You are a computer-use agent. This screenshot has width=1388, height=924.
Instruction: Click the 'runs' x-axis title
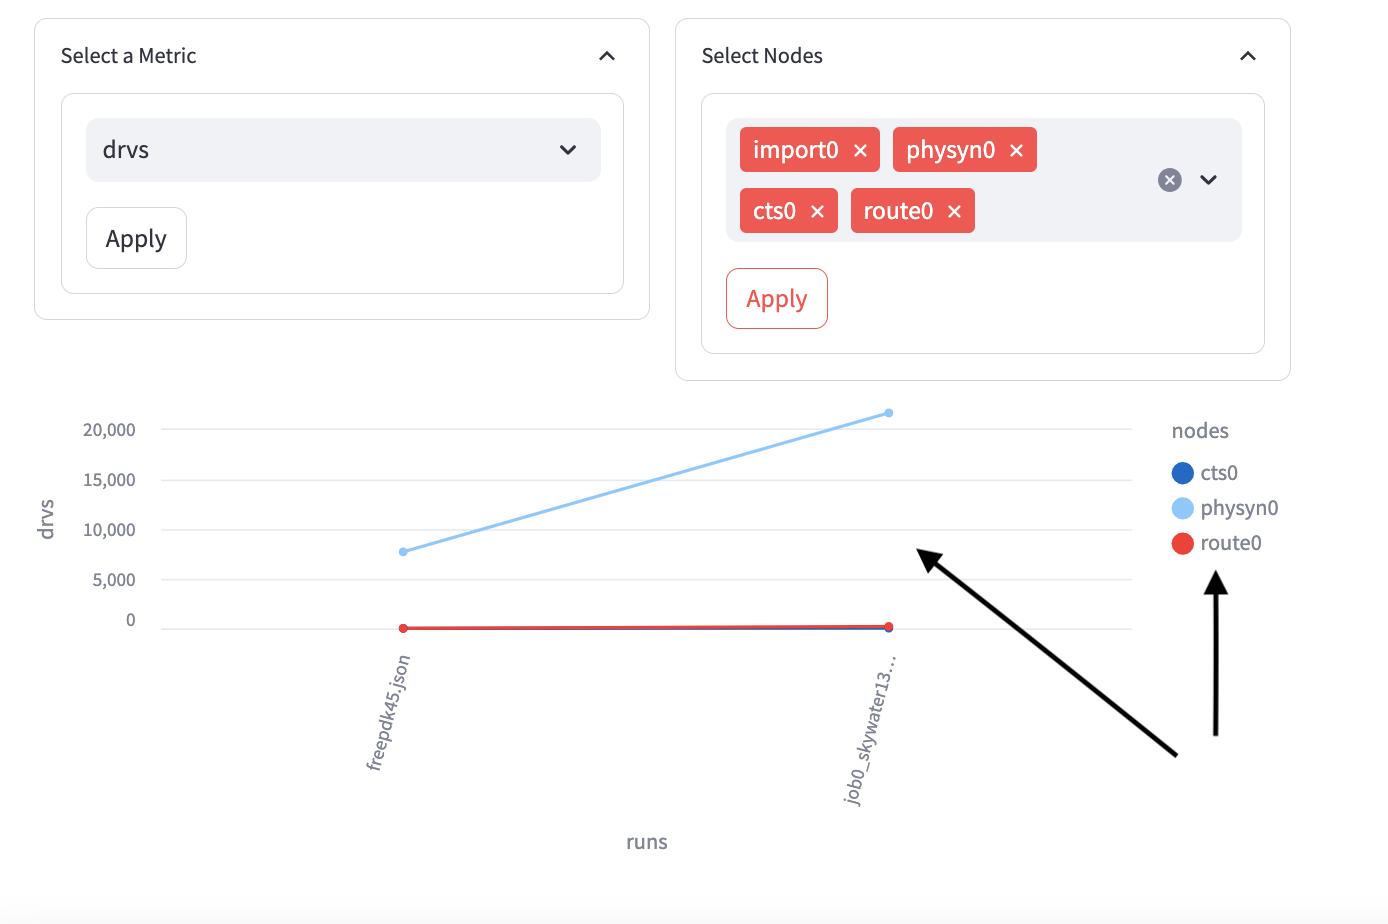[646, 842]
